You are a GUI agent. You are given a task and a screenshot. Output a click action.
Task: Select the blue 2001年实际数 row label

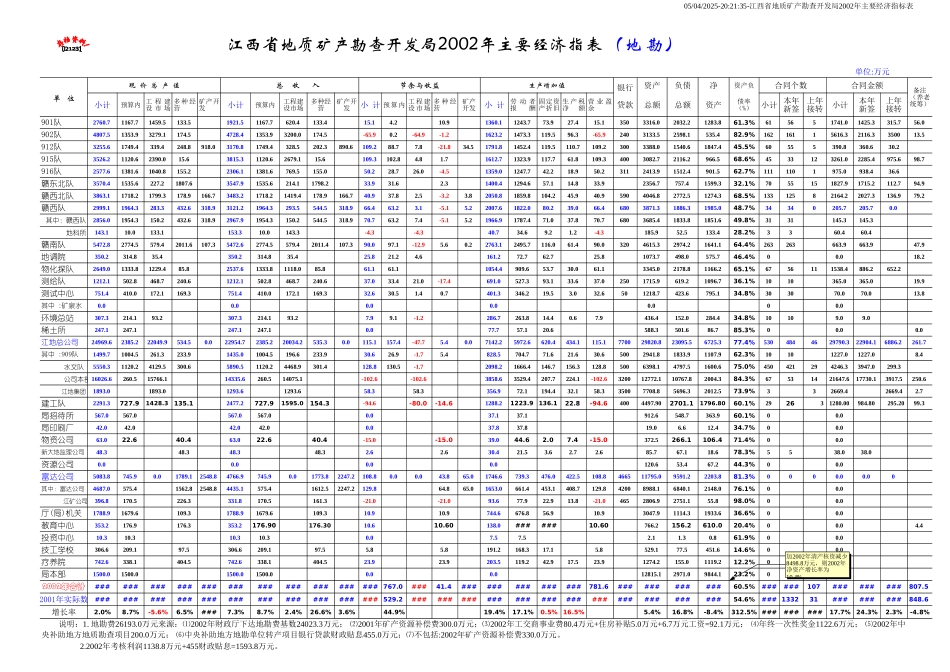click(64, 599)
